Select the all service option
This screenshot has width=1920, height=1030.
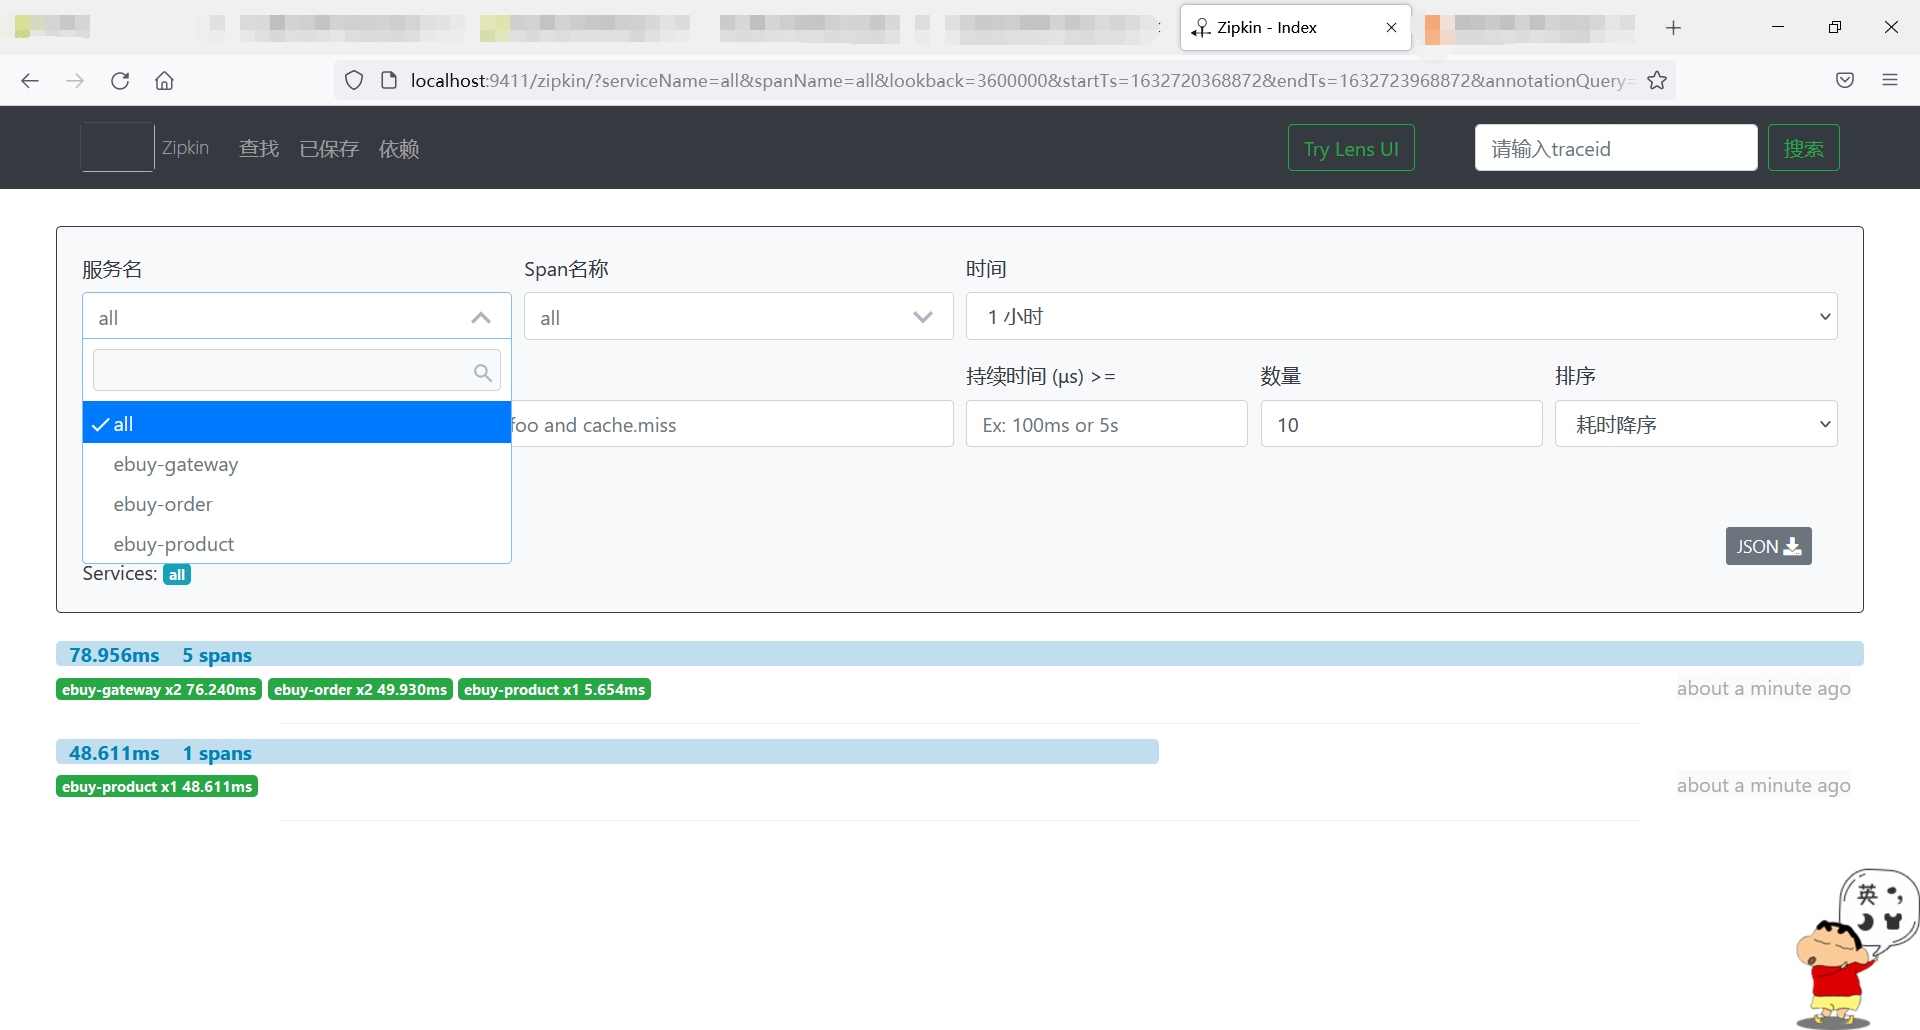[297, 423]
